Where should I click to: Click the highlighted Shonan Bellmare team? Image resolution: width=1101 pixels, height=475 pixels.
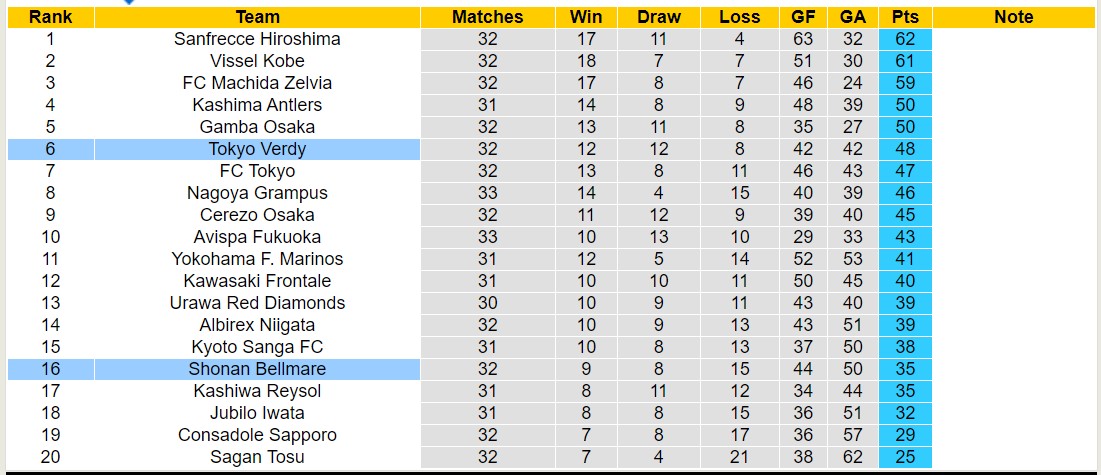coord(257,369)
